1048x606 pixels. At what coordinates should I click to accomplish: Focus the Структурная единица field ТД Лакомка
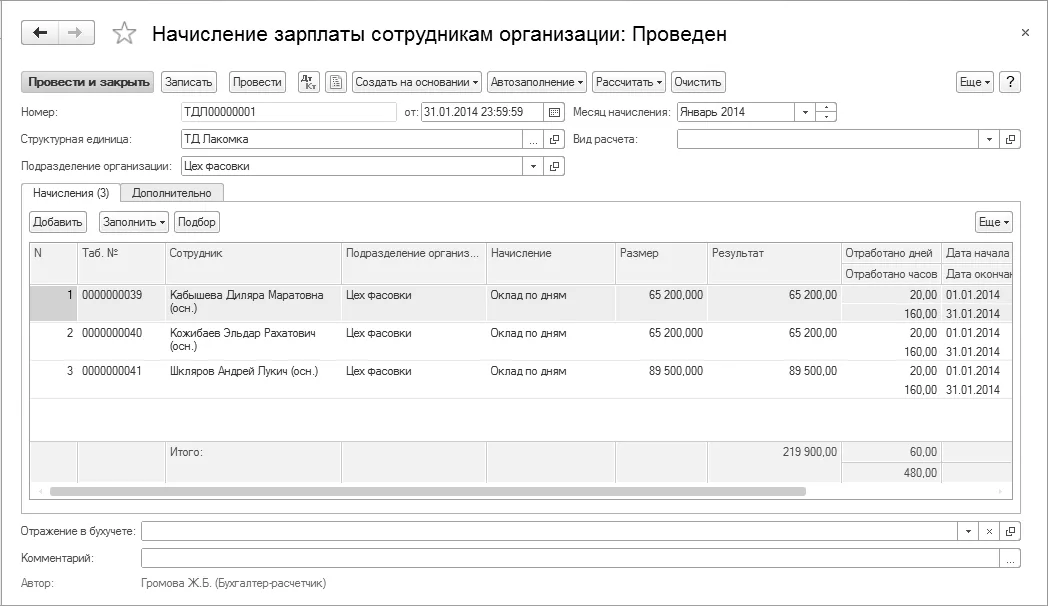pyautogui.click(x=352, y=140)
